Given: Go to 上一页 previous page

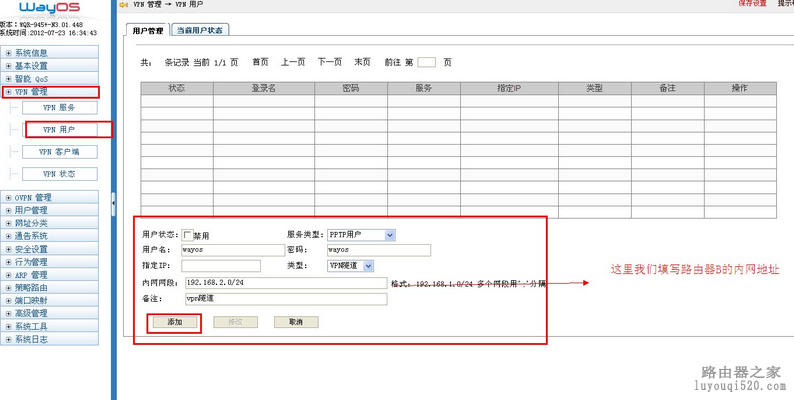Looking at the screenshot, I should point(293,62).
